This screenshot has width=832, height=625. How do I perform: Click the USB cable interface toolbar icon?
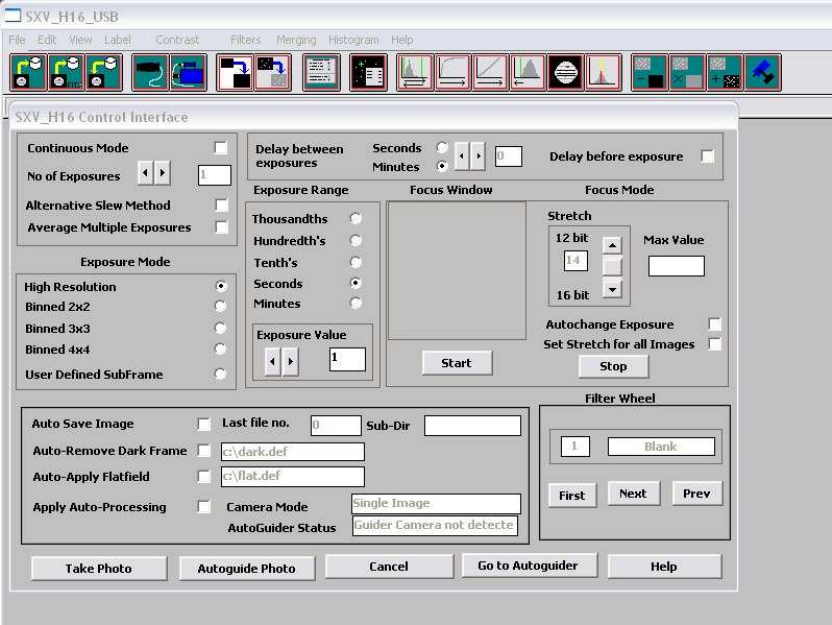150,72
